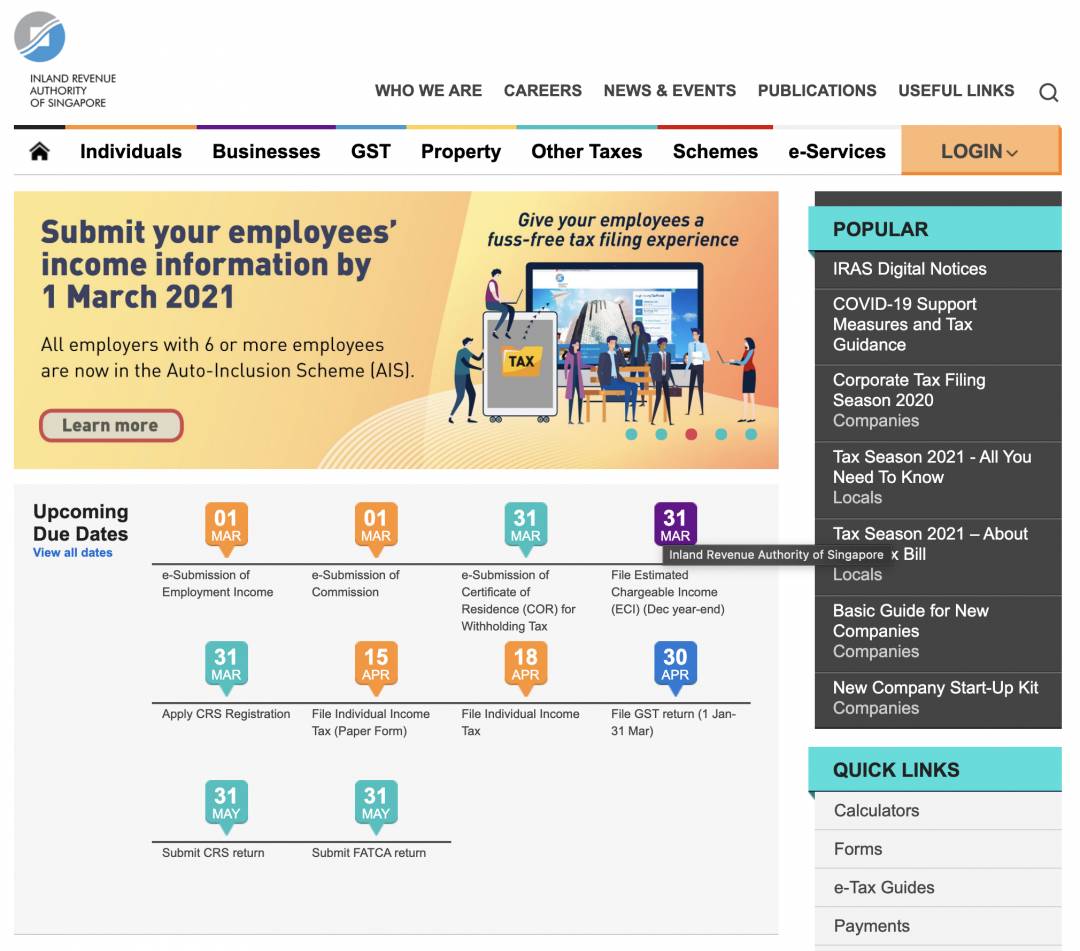Select the 18 APR date badge
This screenshot has width=1080, height=951.
coord(525,665)
